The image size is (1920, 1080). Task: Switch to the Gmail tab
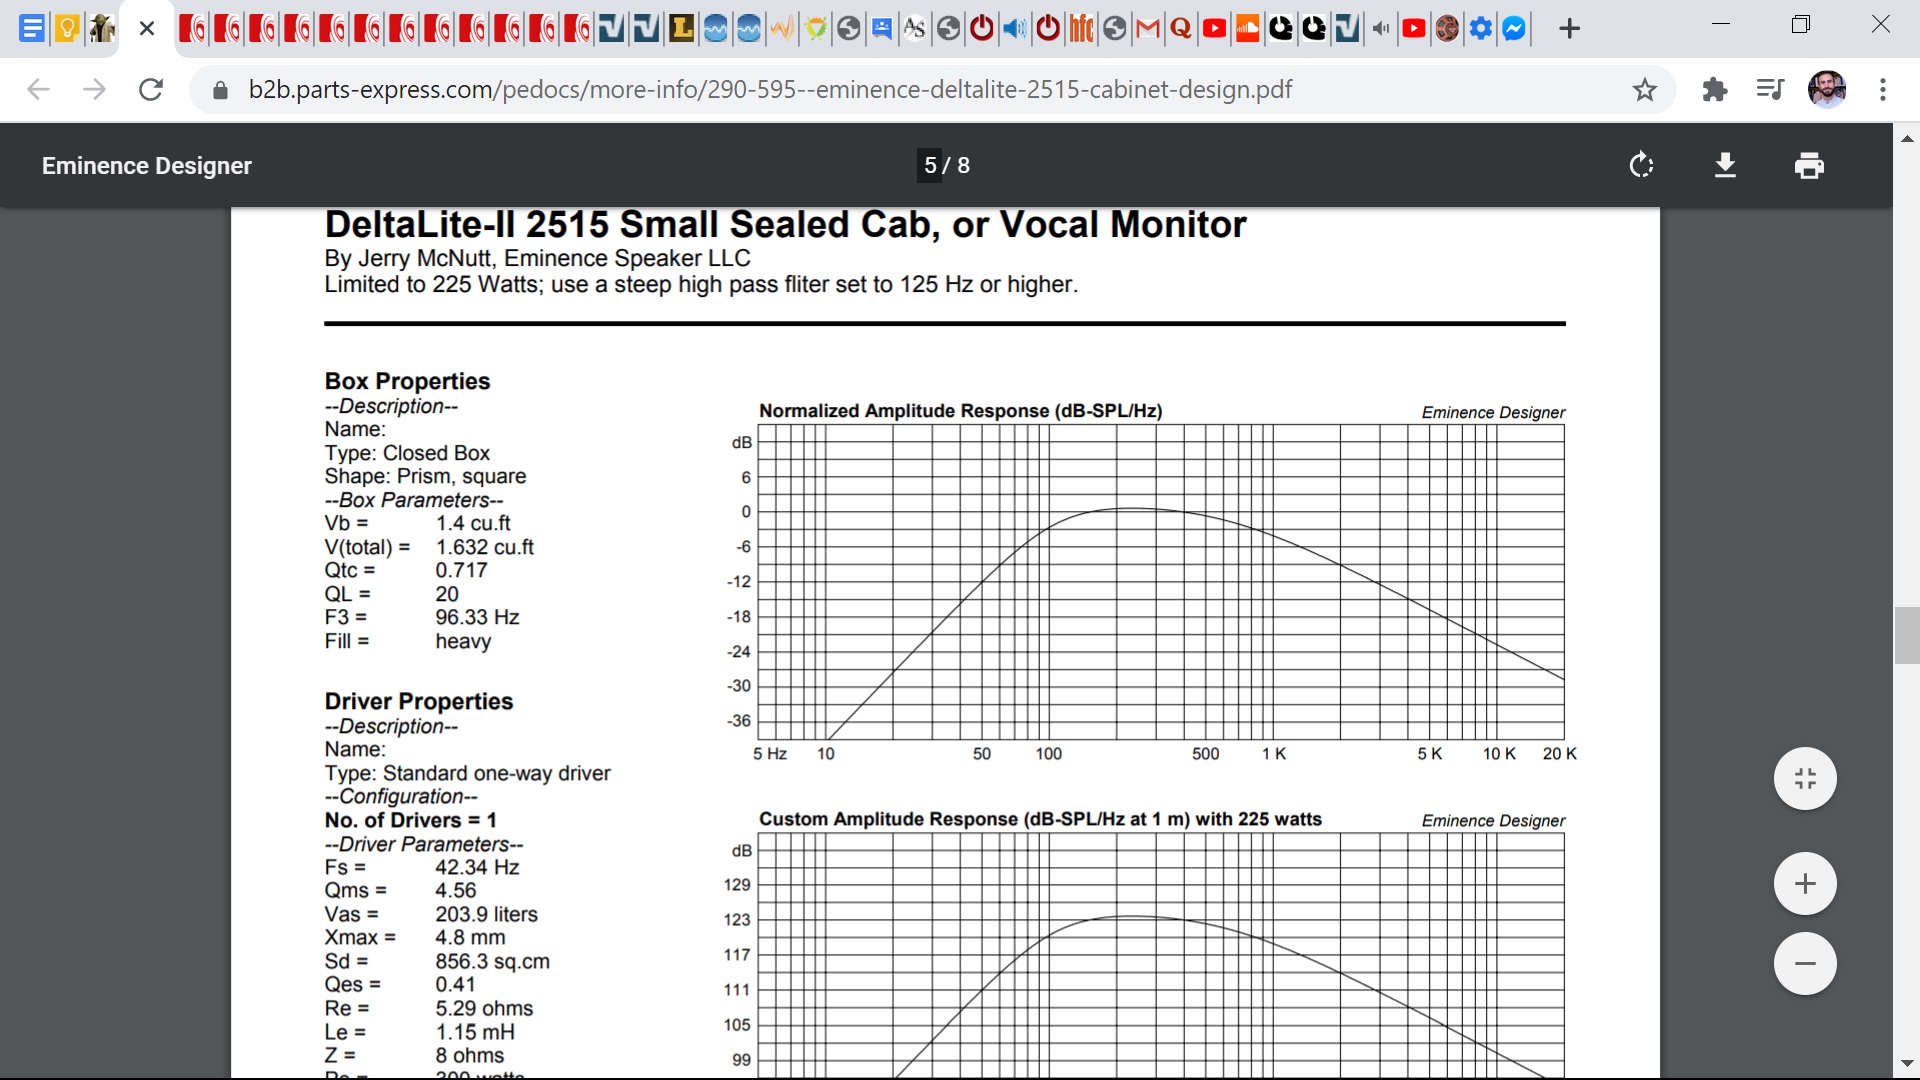click(x=1148, y=28)
